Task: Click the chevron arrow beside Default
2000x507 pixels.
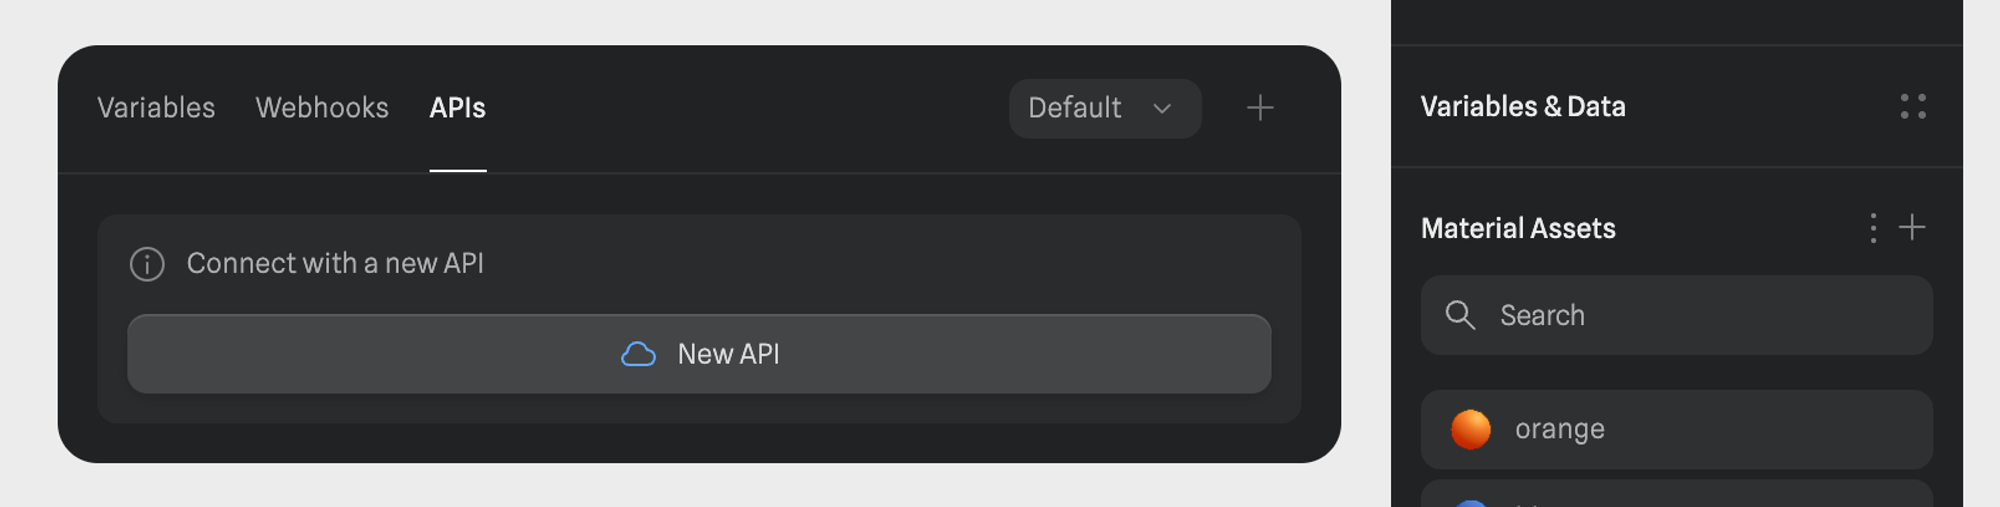Action: tap(1162, 108)
